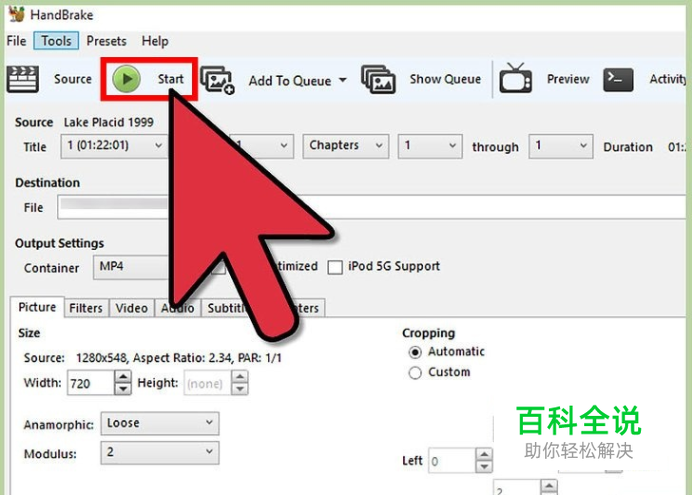The height and width of the screenshot is (495, 692).
Task: Click the Activity label in toolbar
Action: click(668, 79)
